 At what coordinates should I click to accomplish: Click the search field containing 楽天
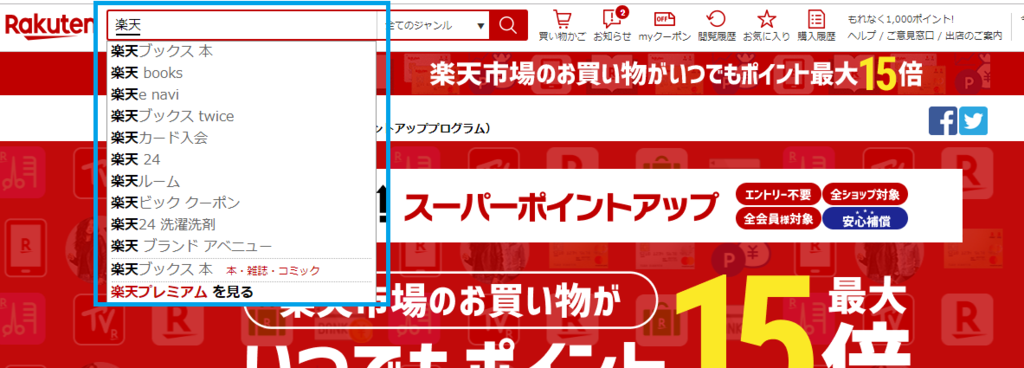242,25
